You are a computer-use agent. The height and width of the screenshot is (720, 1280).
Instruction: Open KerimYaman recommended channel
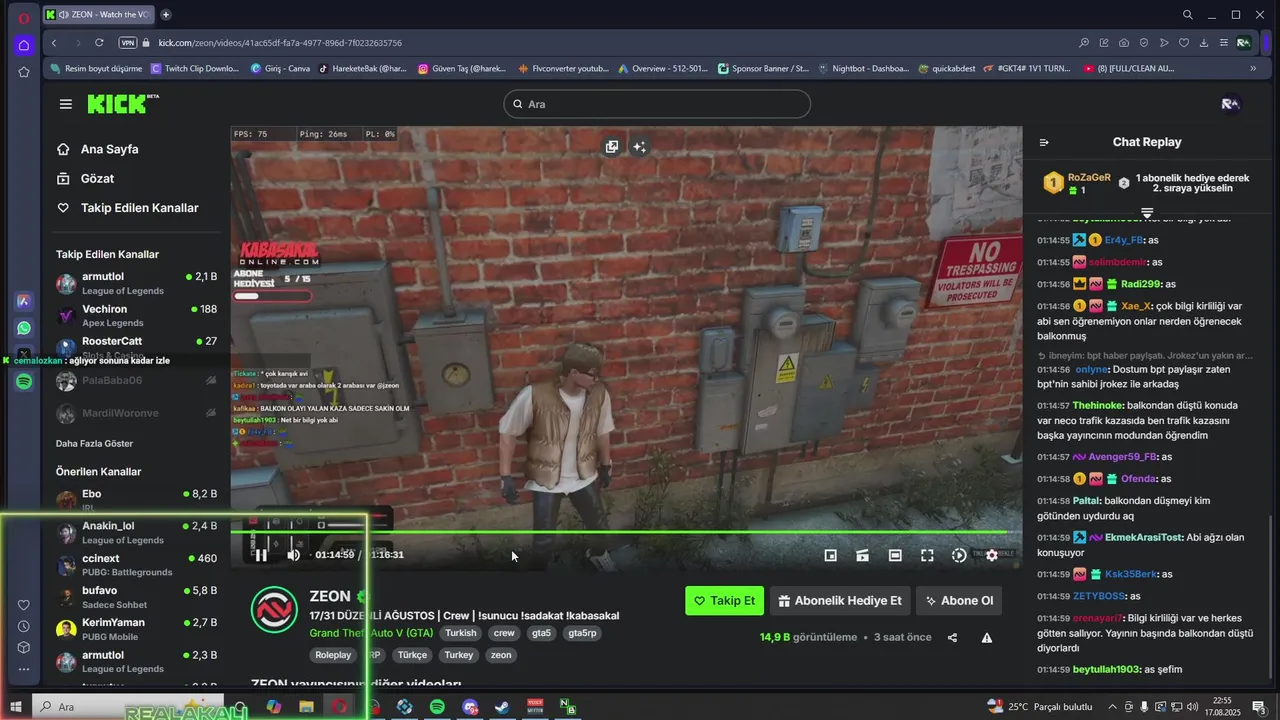click(136, 629)
